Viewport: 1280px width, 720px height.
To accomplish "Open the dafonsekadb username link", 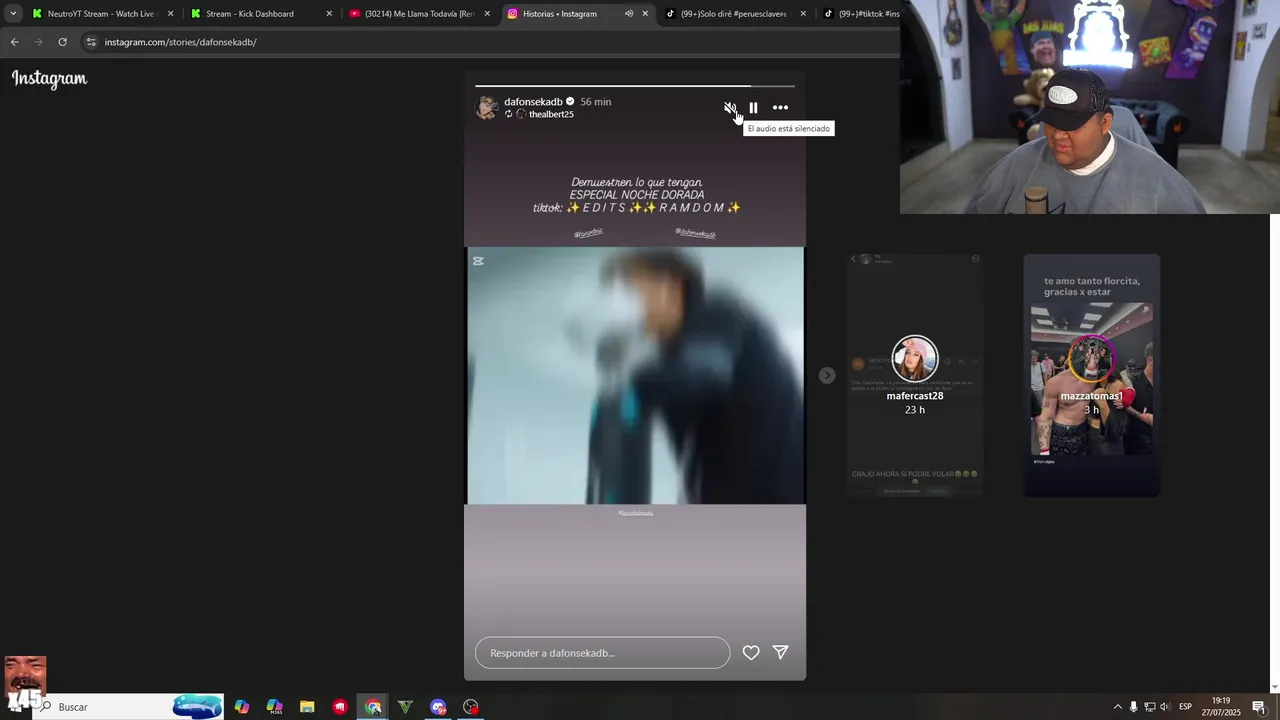I will tap(534, 102).
